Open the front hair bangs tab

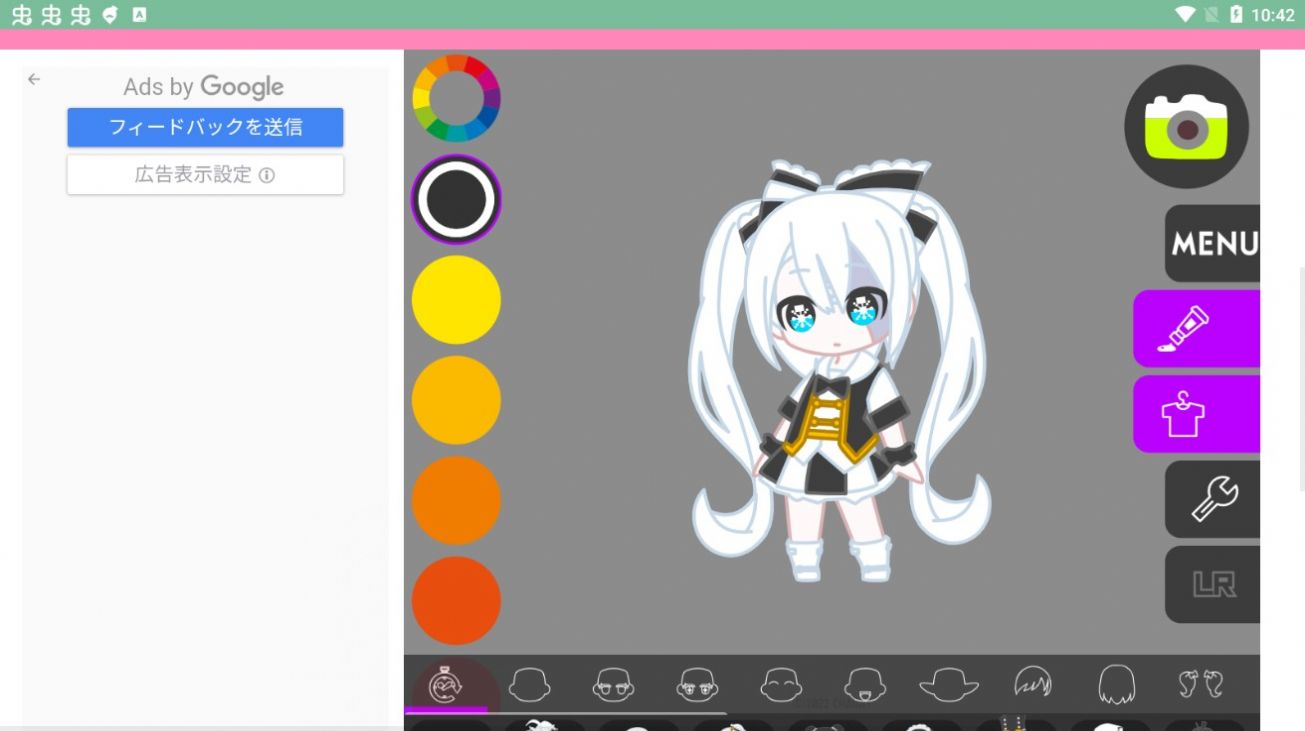point(1033,685)
